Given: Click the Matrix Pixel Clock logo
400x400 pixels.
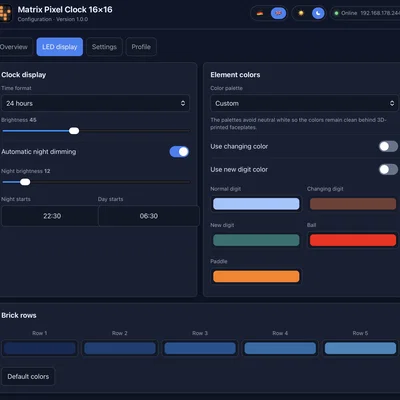Looking at the screenshot, I should coord(6,13).
